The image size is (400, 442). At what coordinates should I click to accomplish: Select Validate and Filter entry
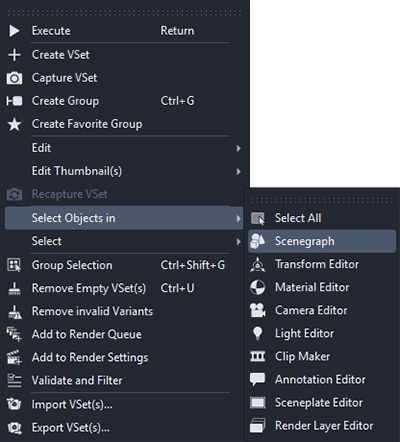(x=124, y=381)
